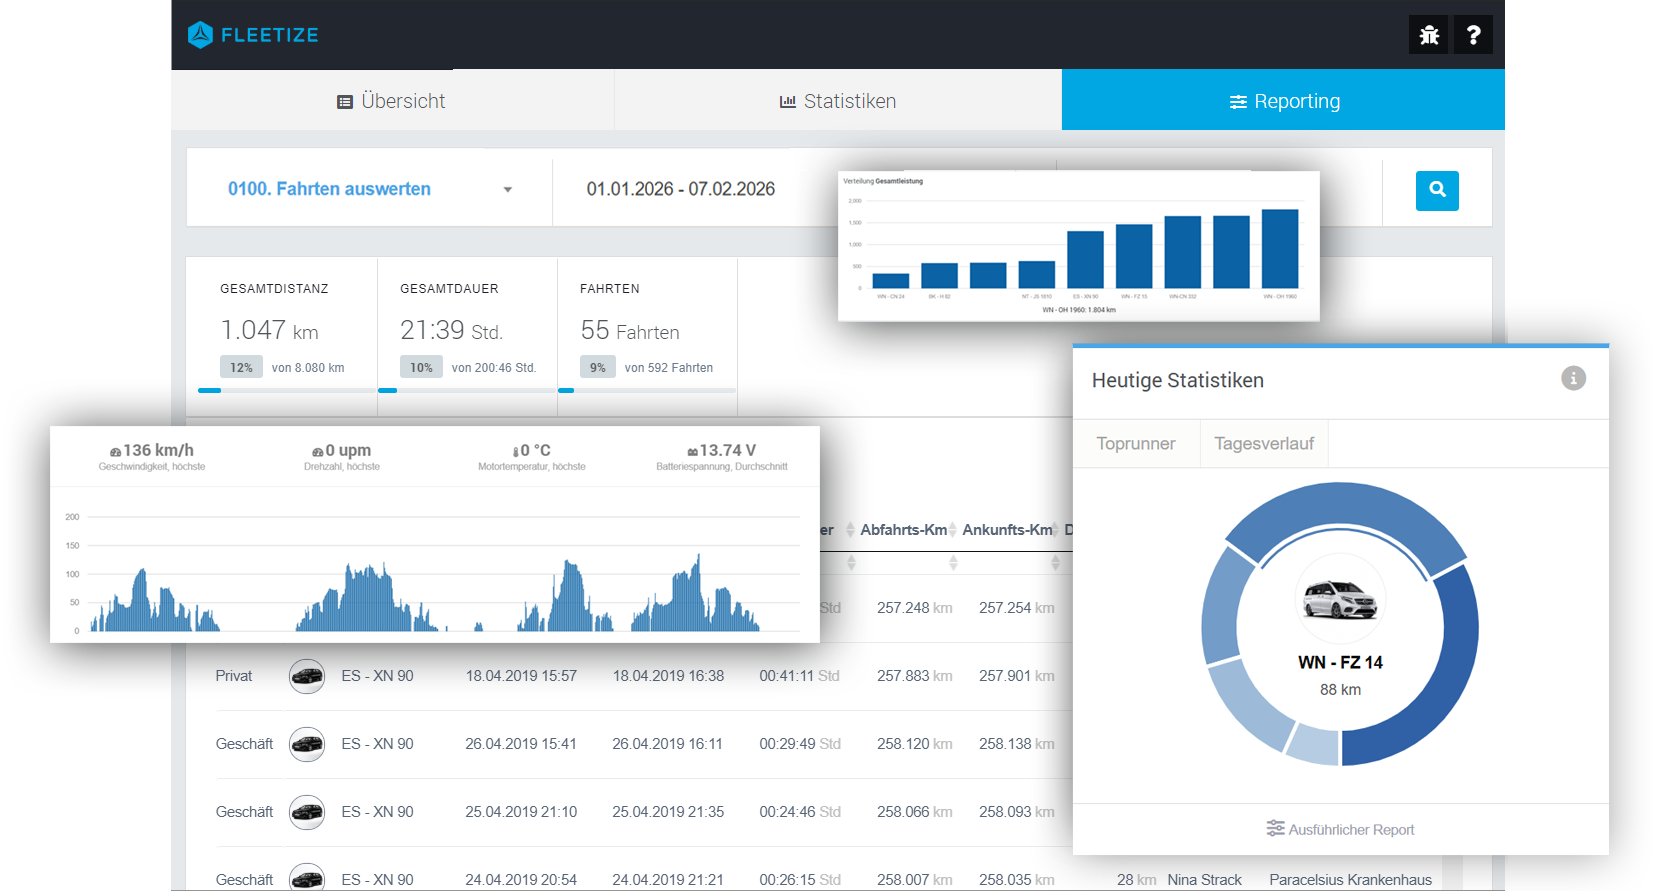1667x891 pixels.
Task: Open the help question mark icon
Action: click(1473, 35)
